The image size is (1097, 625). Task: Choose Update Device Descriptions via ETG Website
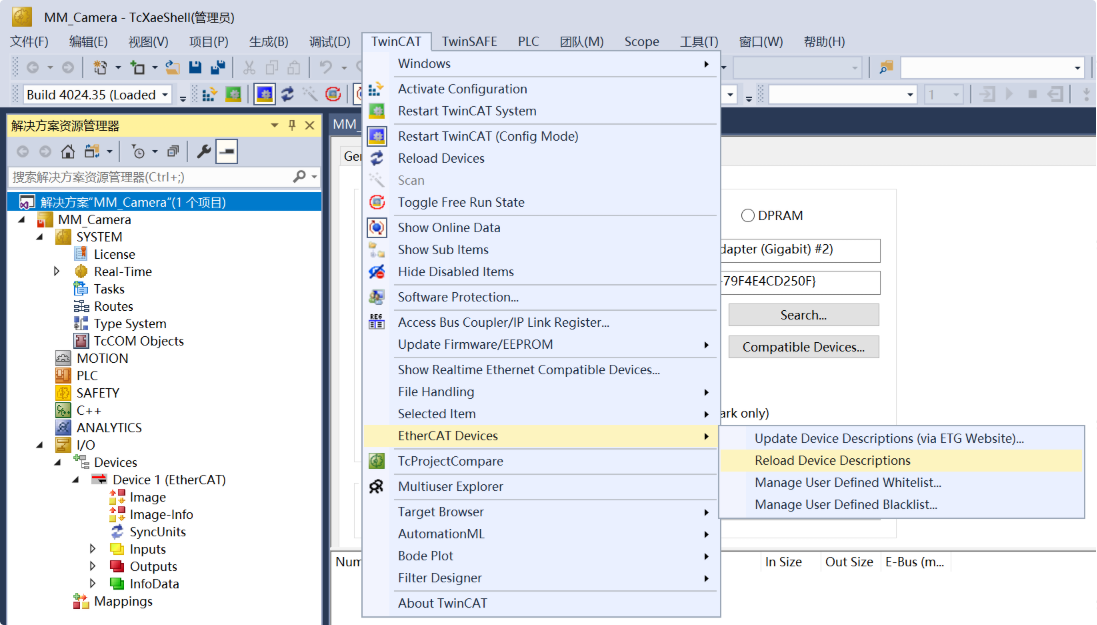coord(902,438)
